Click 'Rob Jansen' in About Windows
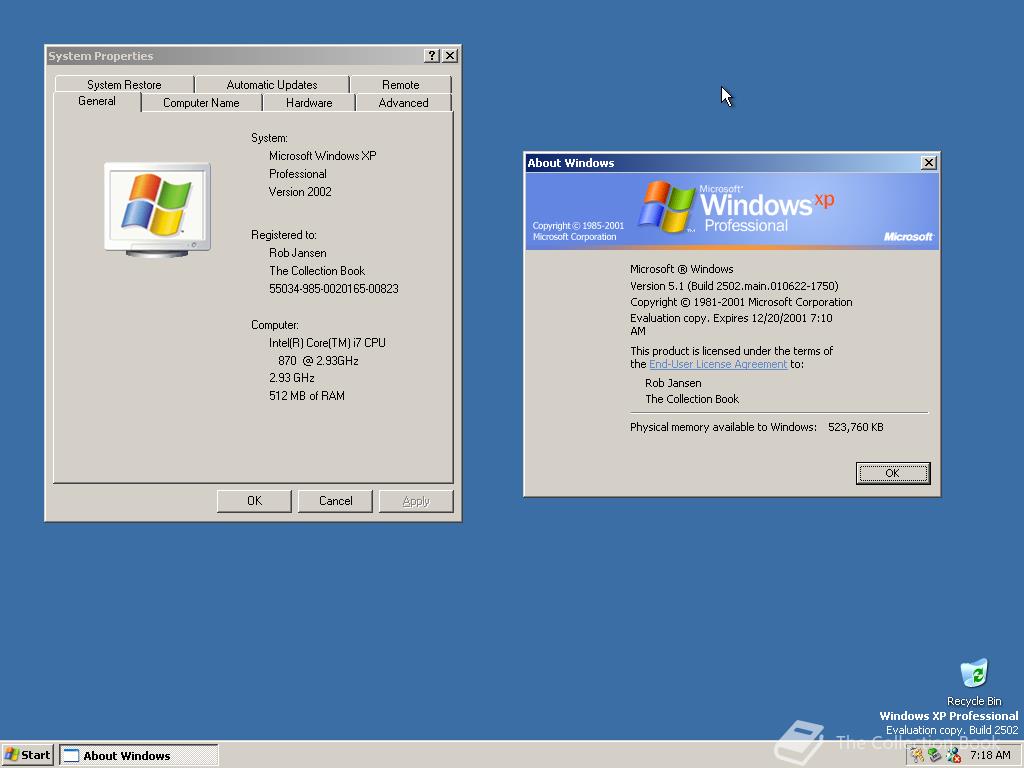The width and height of the screenshot is (1024, 768). tap(673, 383)
